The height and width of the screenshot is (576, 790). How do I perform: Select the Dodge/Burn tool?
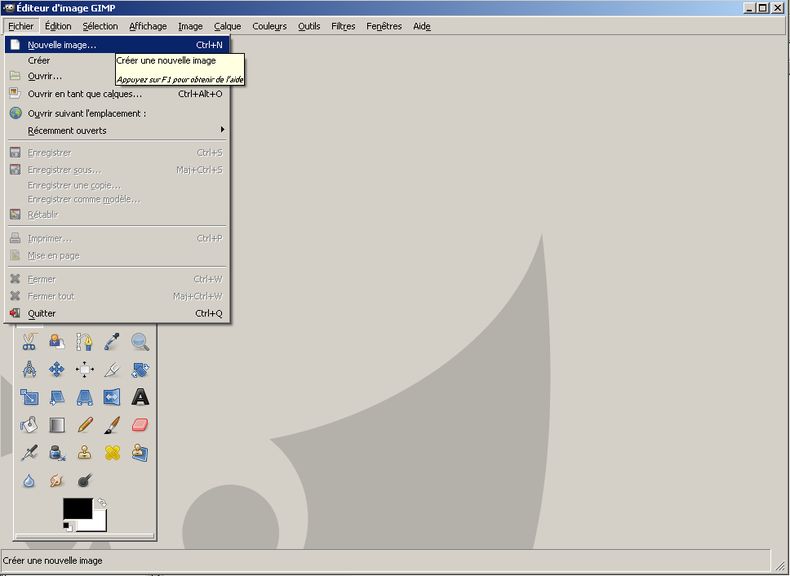tap(85, 480)
